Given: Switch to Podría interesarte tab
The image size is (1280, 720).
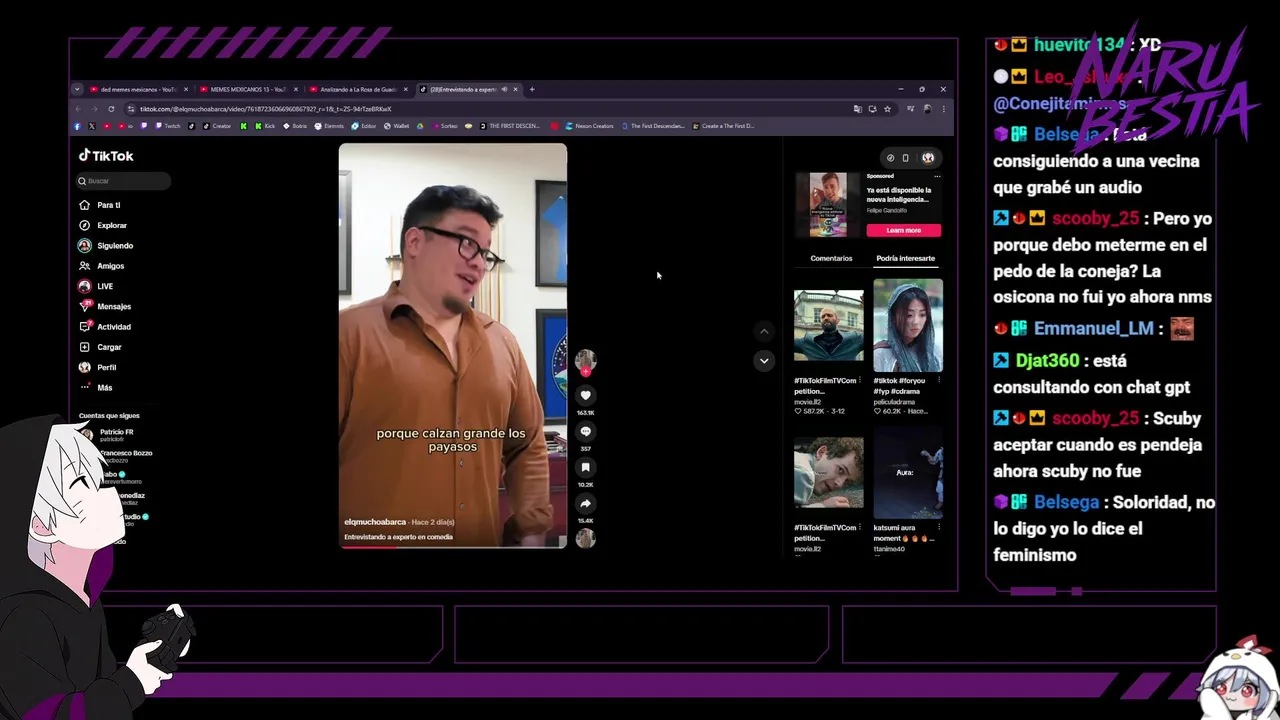Looking at the screenshot, I should click(x=906, y=258).
